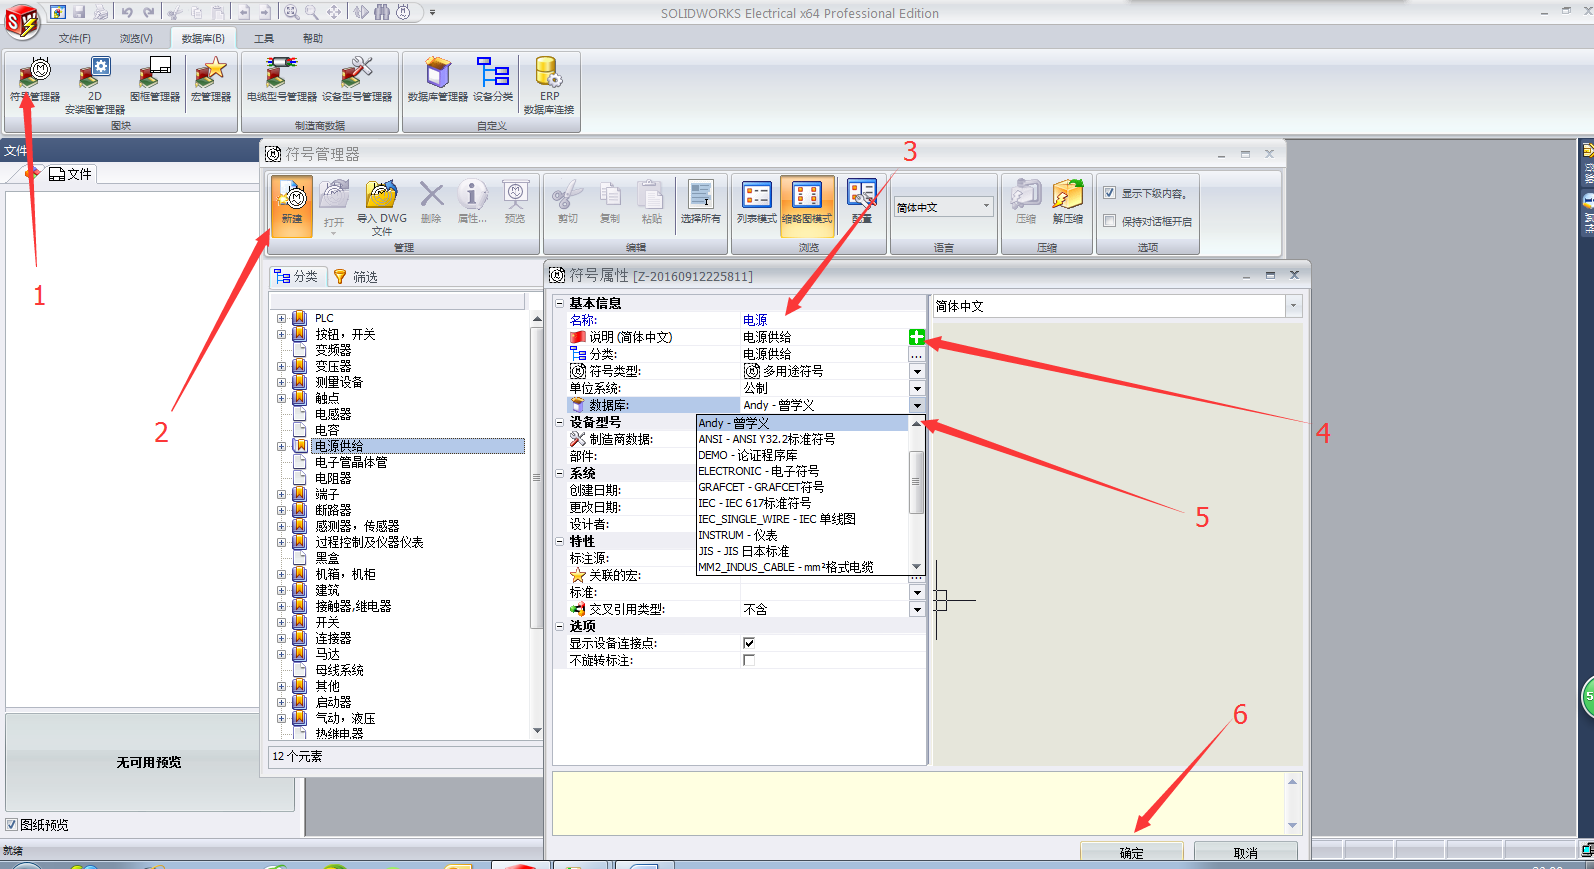Click the 删除 delete icon in symbol manager
Screen dimensions: 1594x869
[x=431, y=203]
